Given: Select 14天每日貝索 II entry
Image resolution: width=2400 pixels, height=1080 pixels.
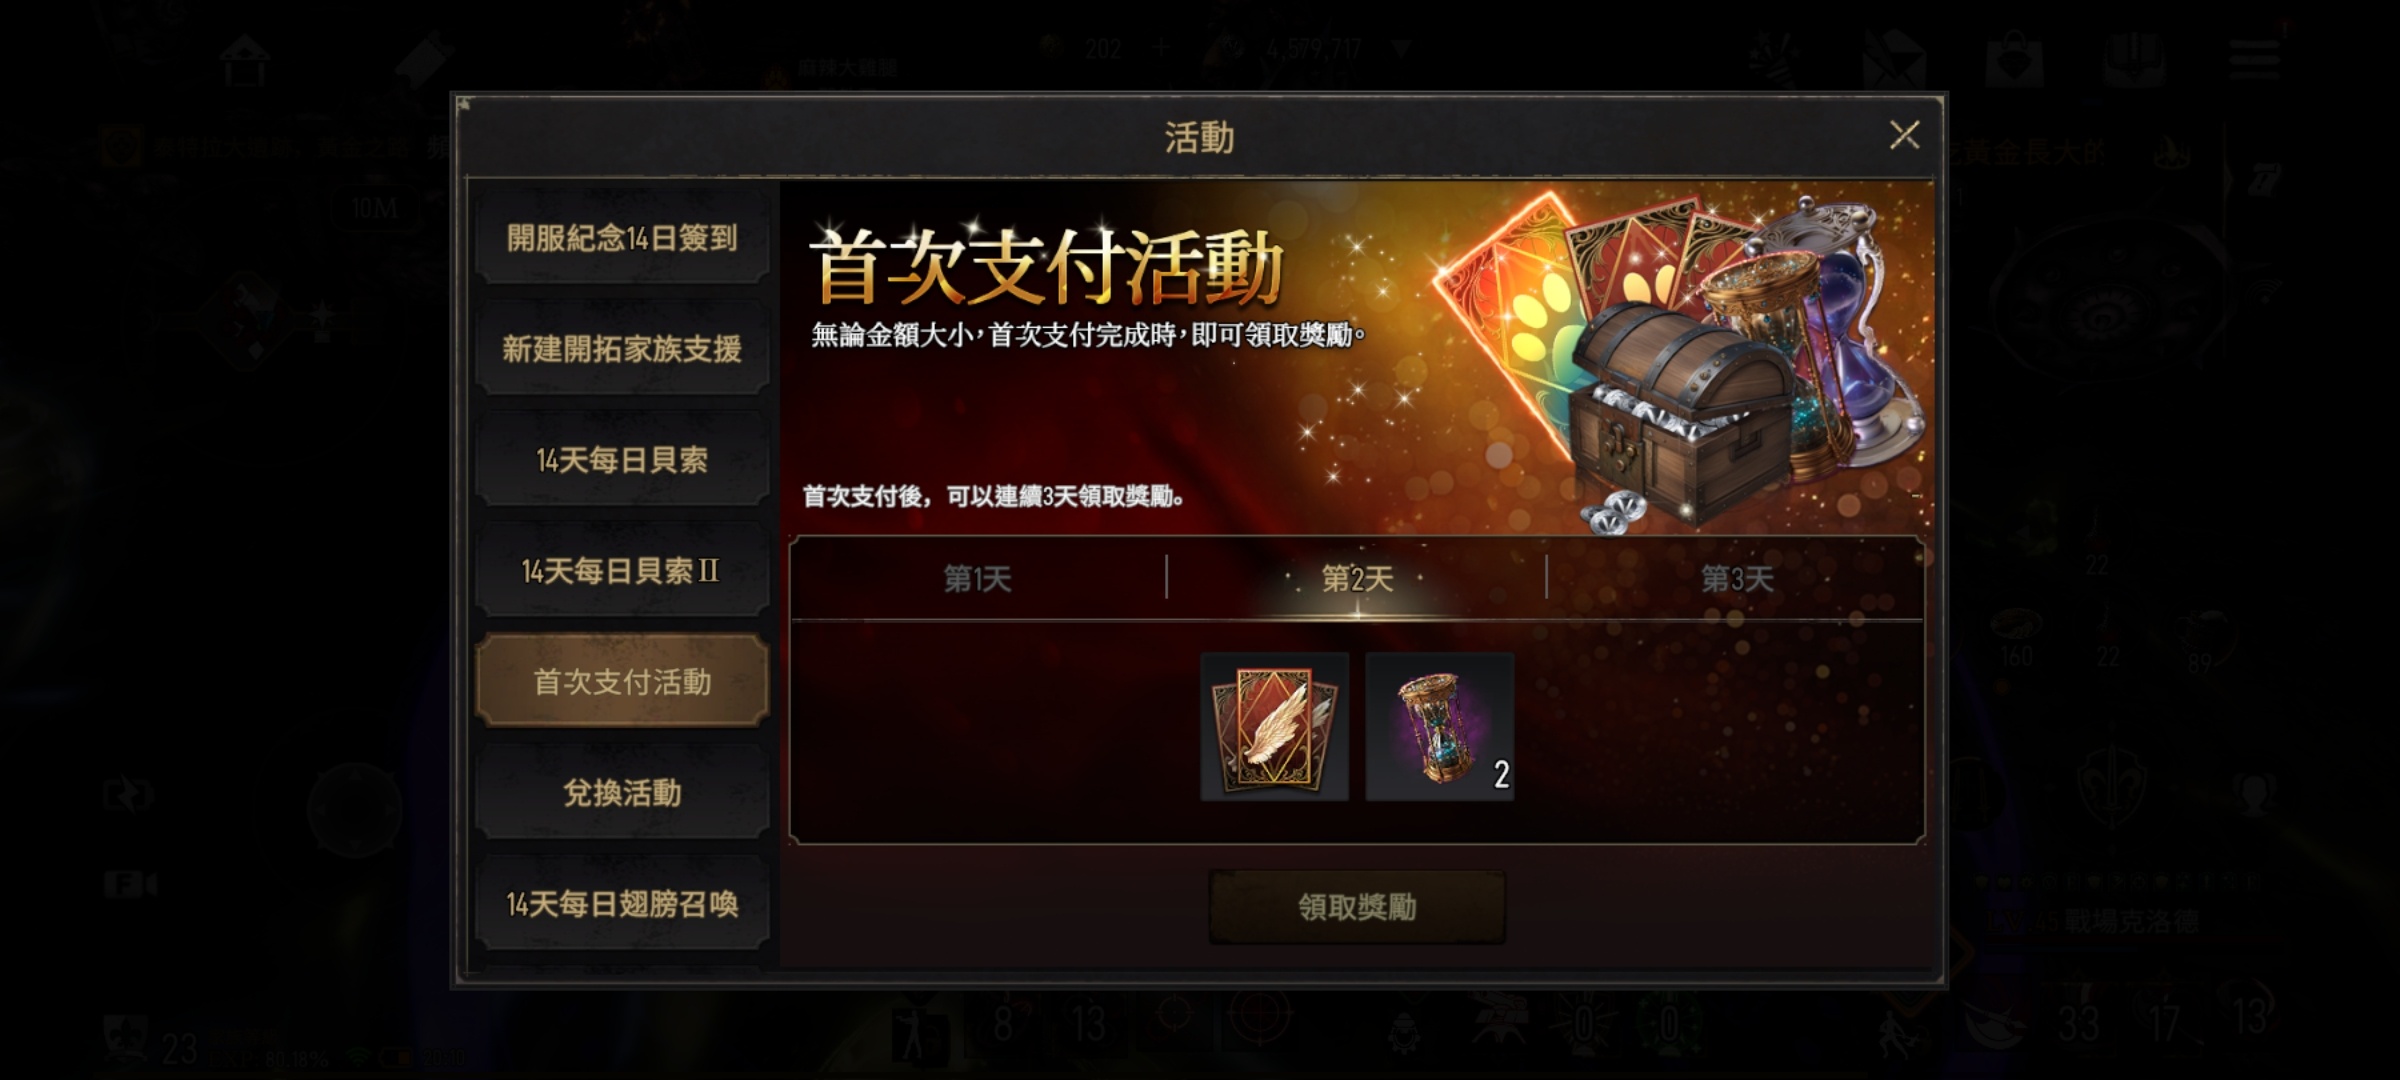Looking at the screenshot, I should coord(622,571).
